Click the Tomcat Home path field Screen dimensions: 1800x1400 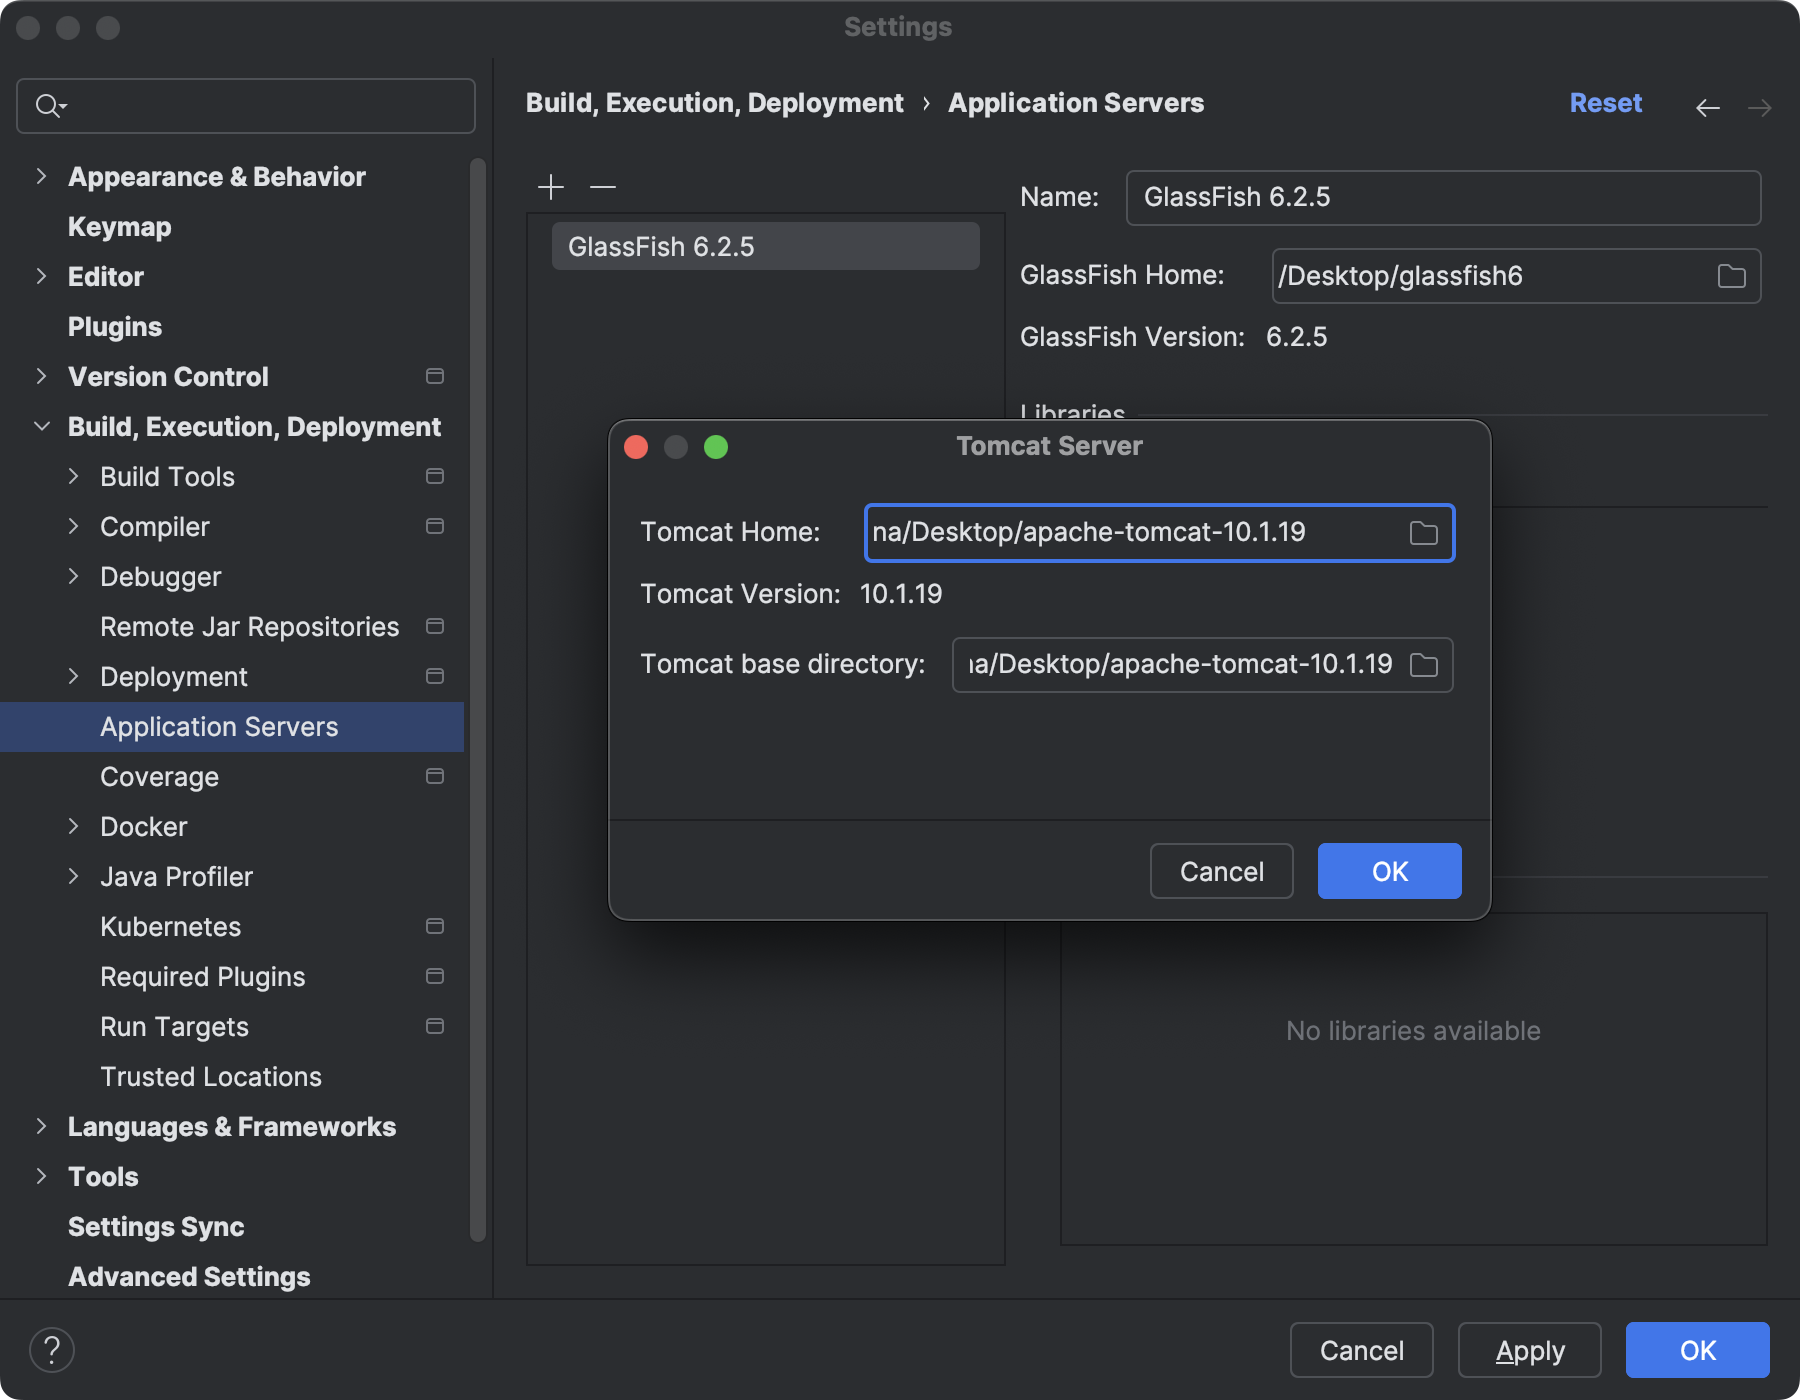1130,533
